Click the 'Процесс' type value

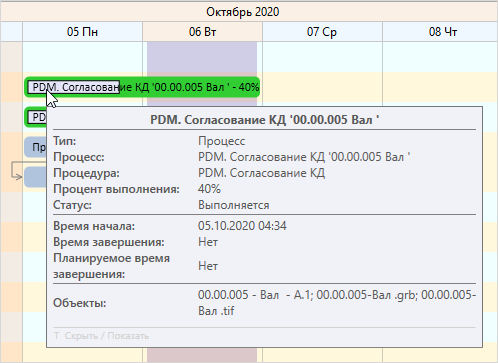tap(222, 141)
